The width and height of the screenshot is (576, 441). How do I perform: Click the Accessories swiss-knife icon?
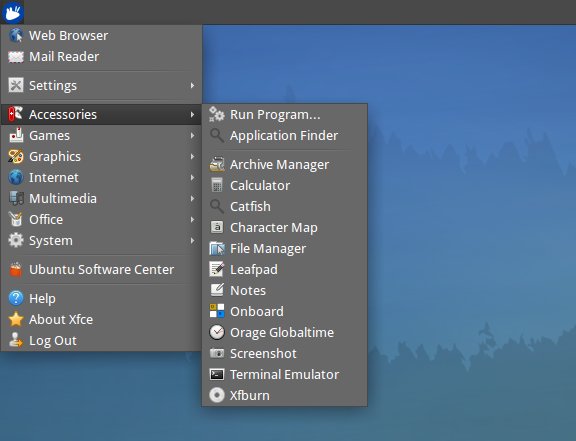pos(16,114)
